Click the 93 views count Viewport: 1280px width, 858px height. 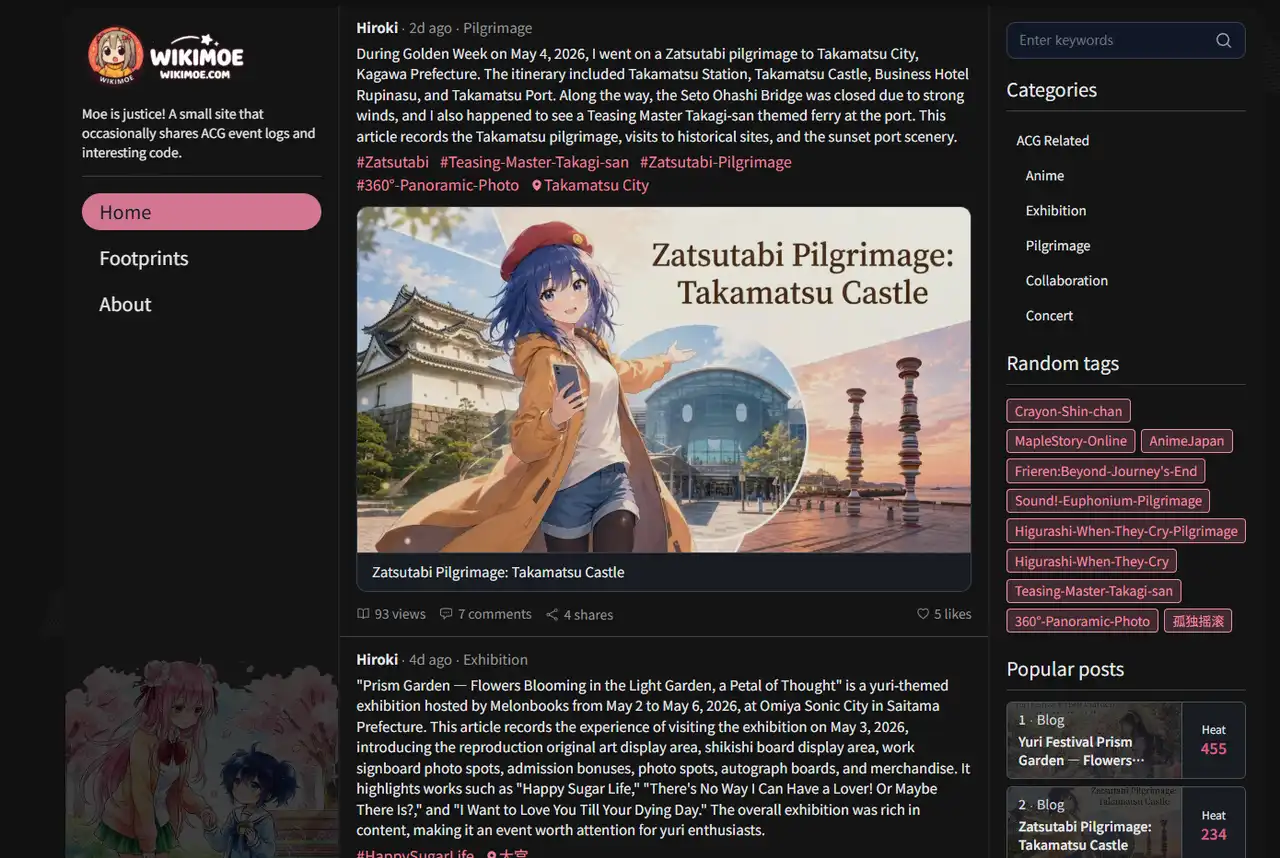point(400,614)
